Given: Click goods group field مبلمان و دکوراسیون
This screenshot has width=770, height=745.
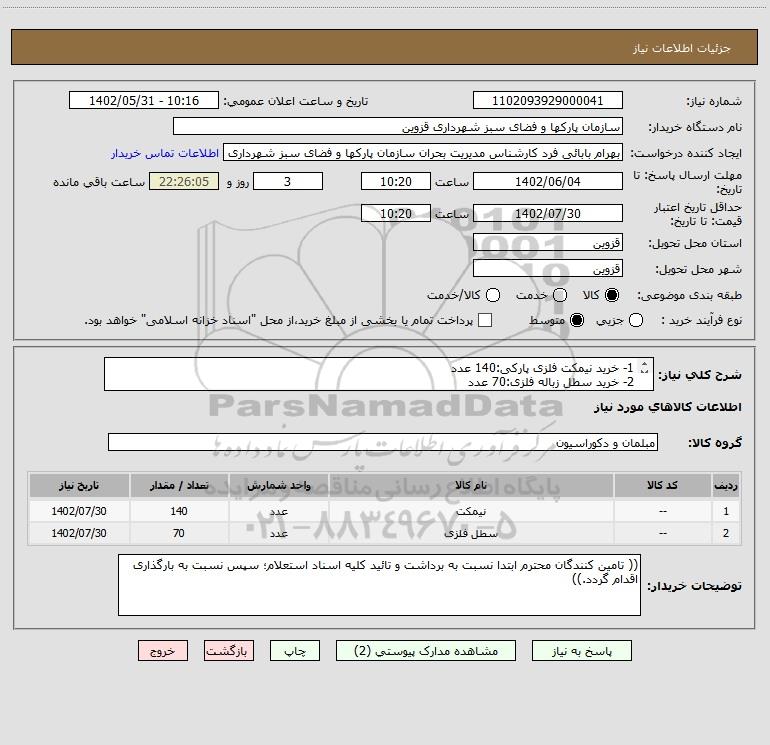Looking at the screenshot, I should (x=383, y=442).
